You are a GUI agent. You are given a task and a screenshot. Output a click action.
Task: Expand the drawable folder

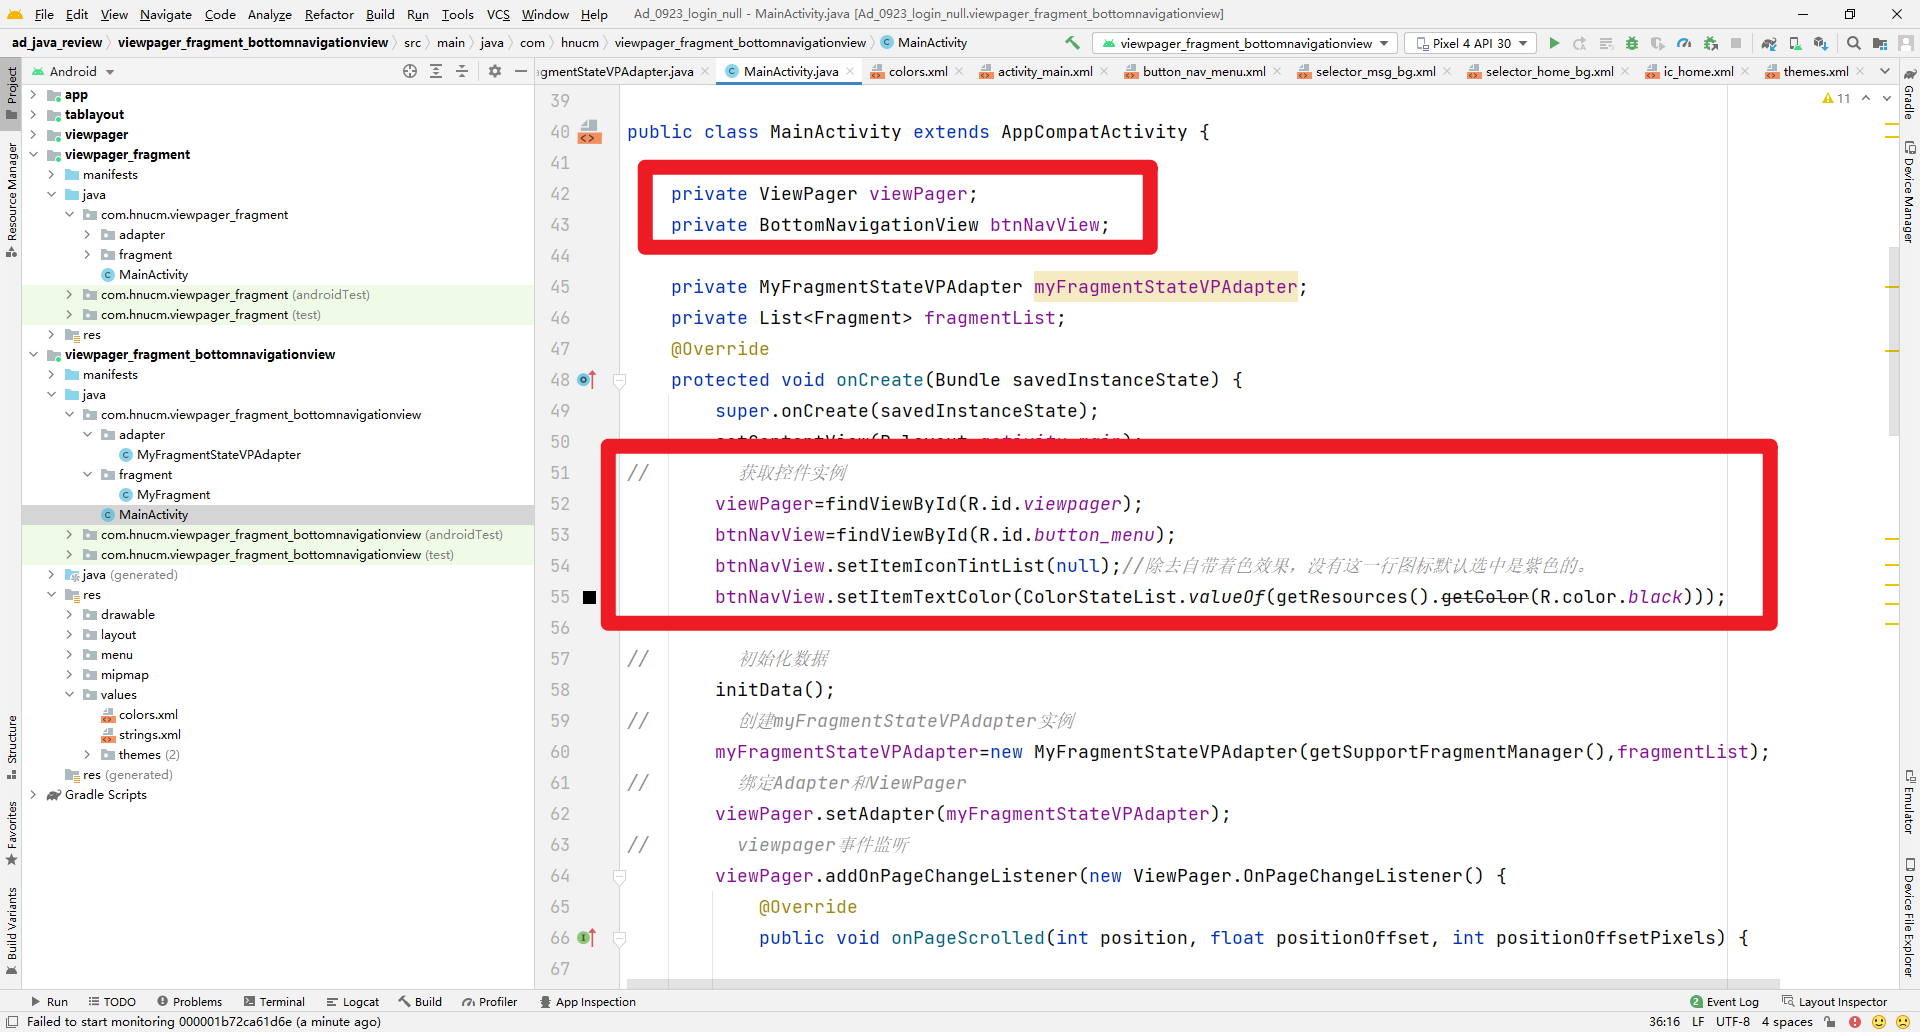pyautogui.click(x=69, y=615)
